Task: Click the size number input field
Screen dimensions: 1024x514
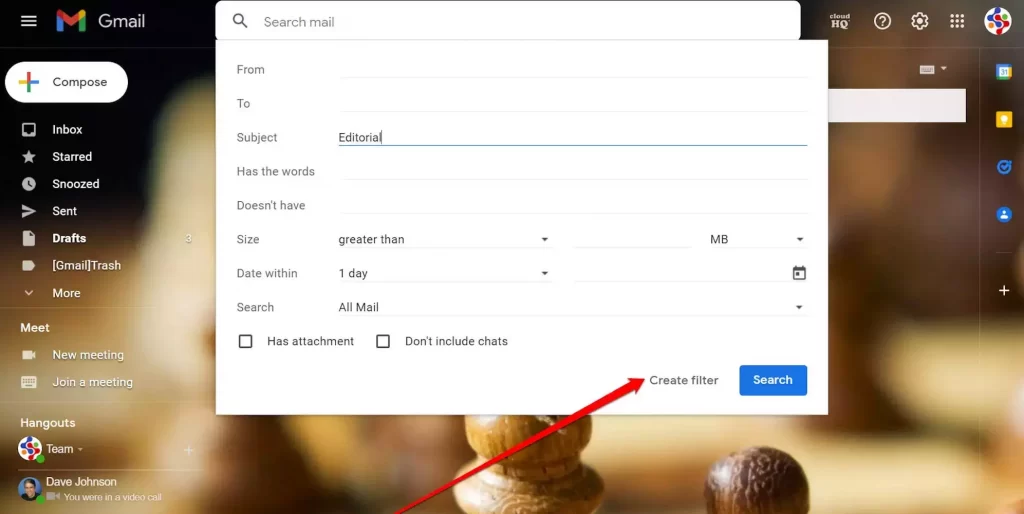Action: (632, 240)
